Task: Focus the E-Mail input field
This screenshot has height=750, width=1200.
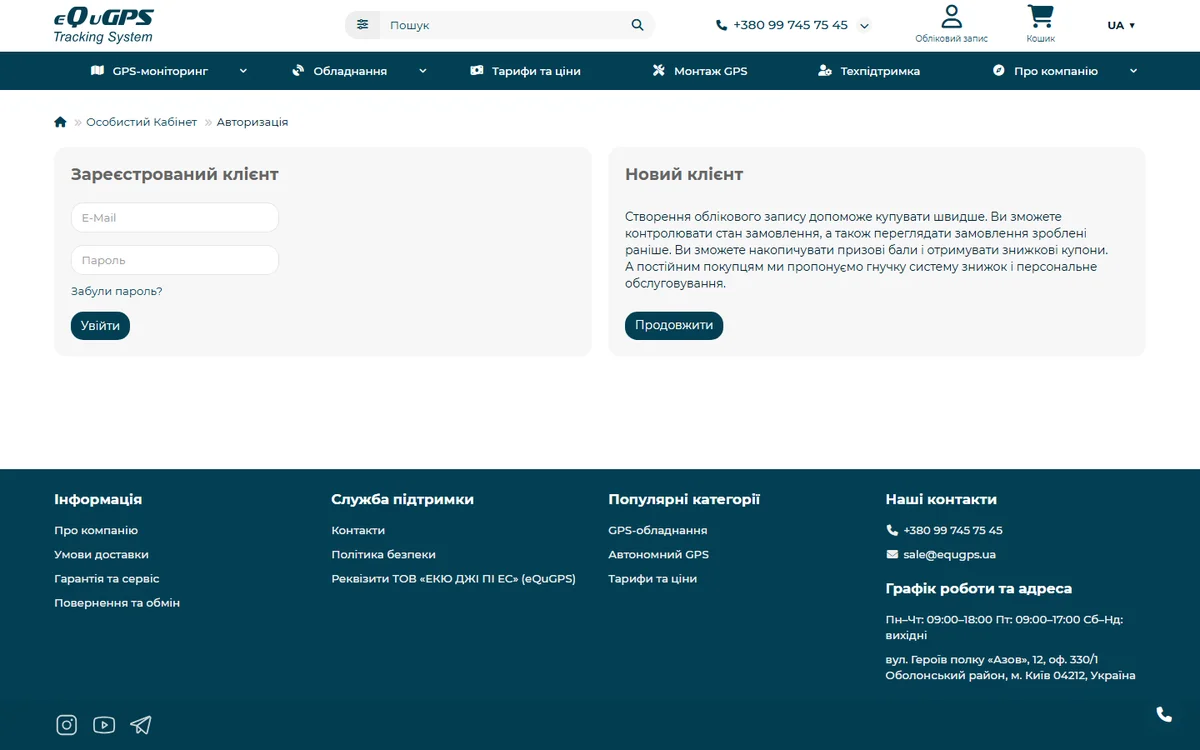Action: coord(175,218)
